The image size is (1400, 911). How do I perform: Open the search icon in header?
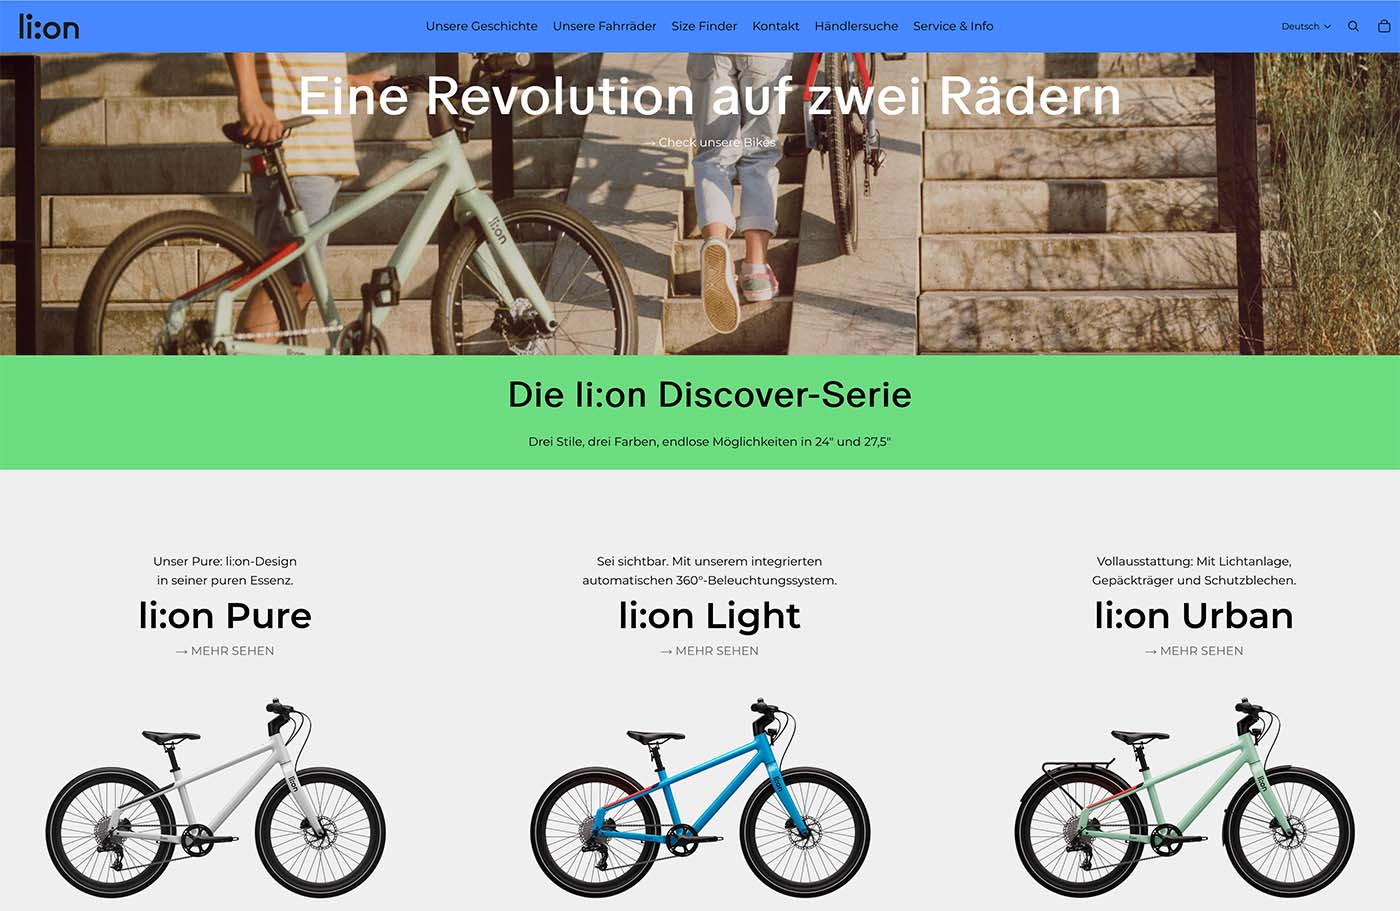(1353, 26)
